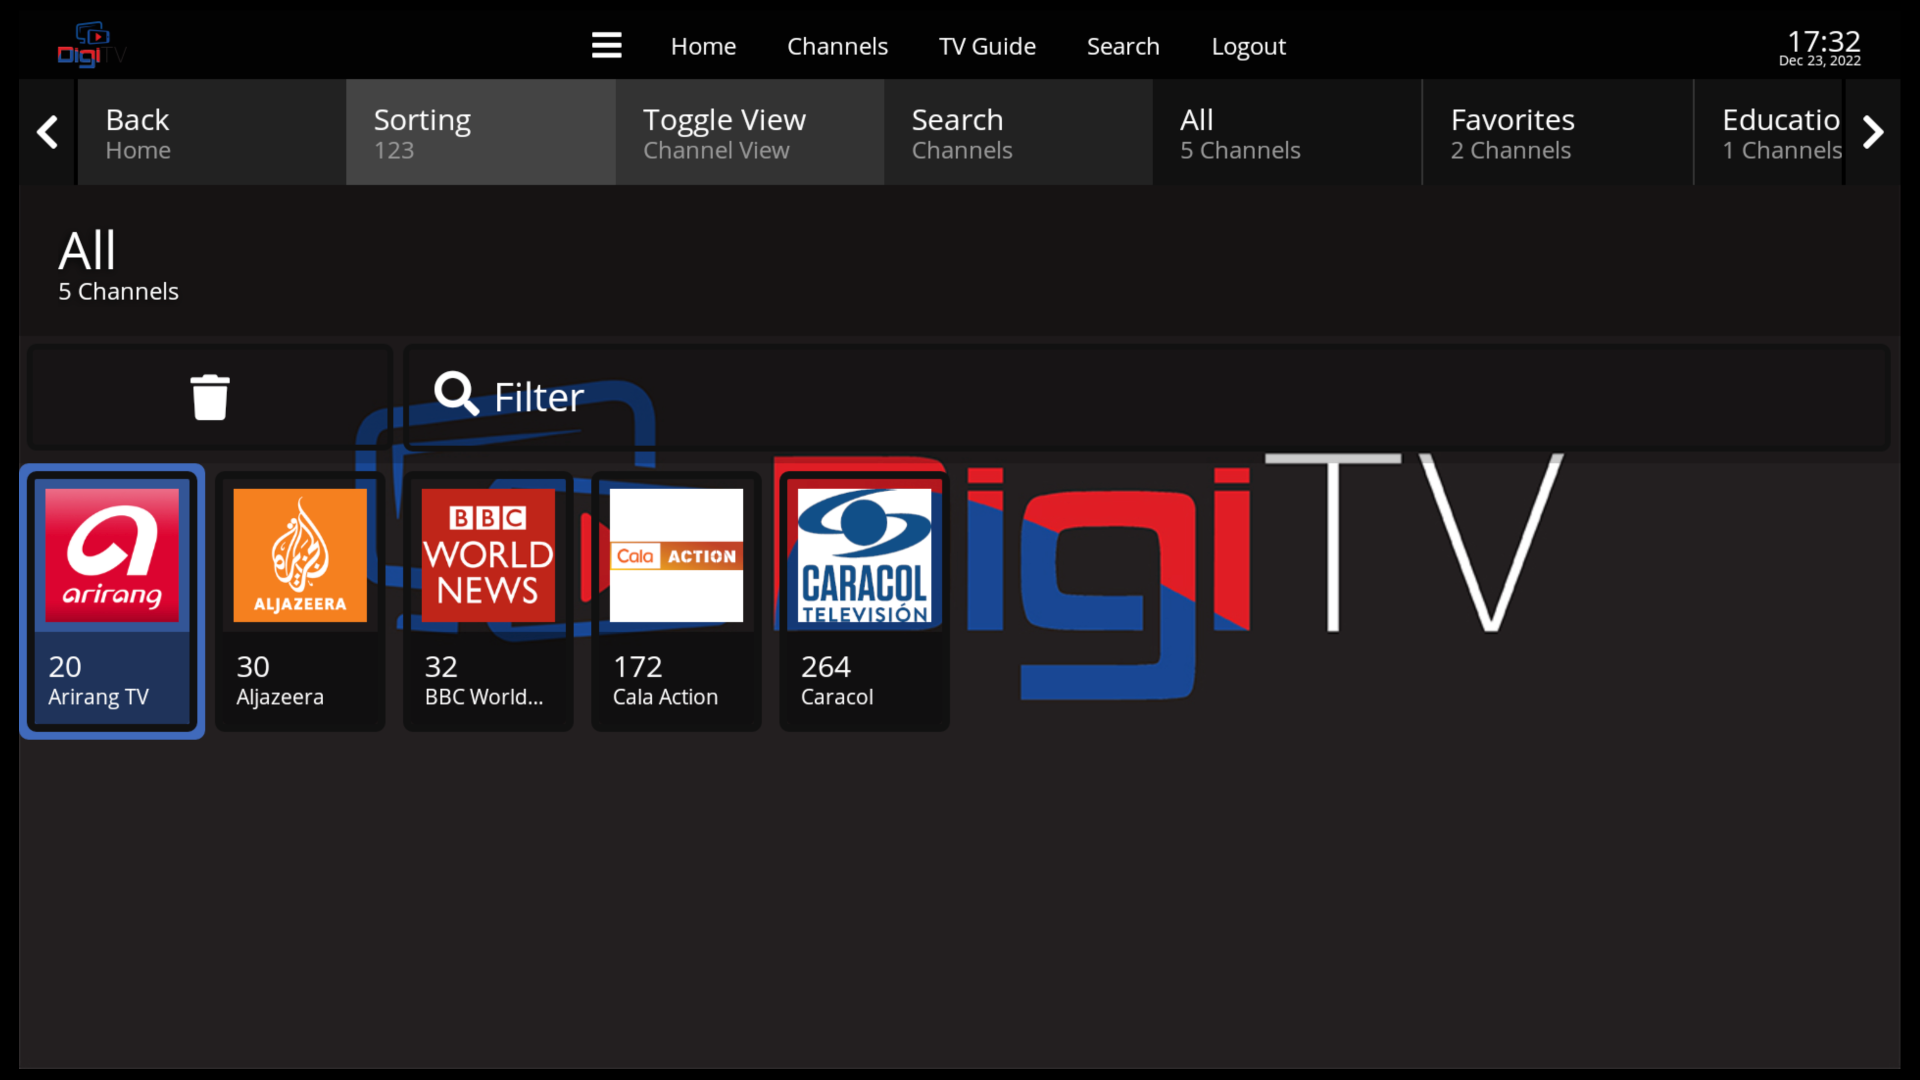The height and width of the screenshot is (1080, 1920).
Task: Open the Education channels category
Action: [1781, 132]
